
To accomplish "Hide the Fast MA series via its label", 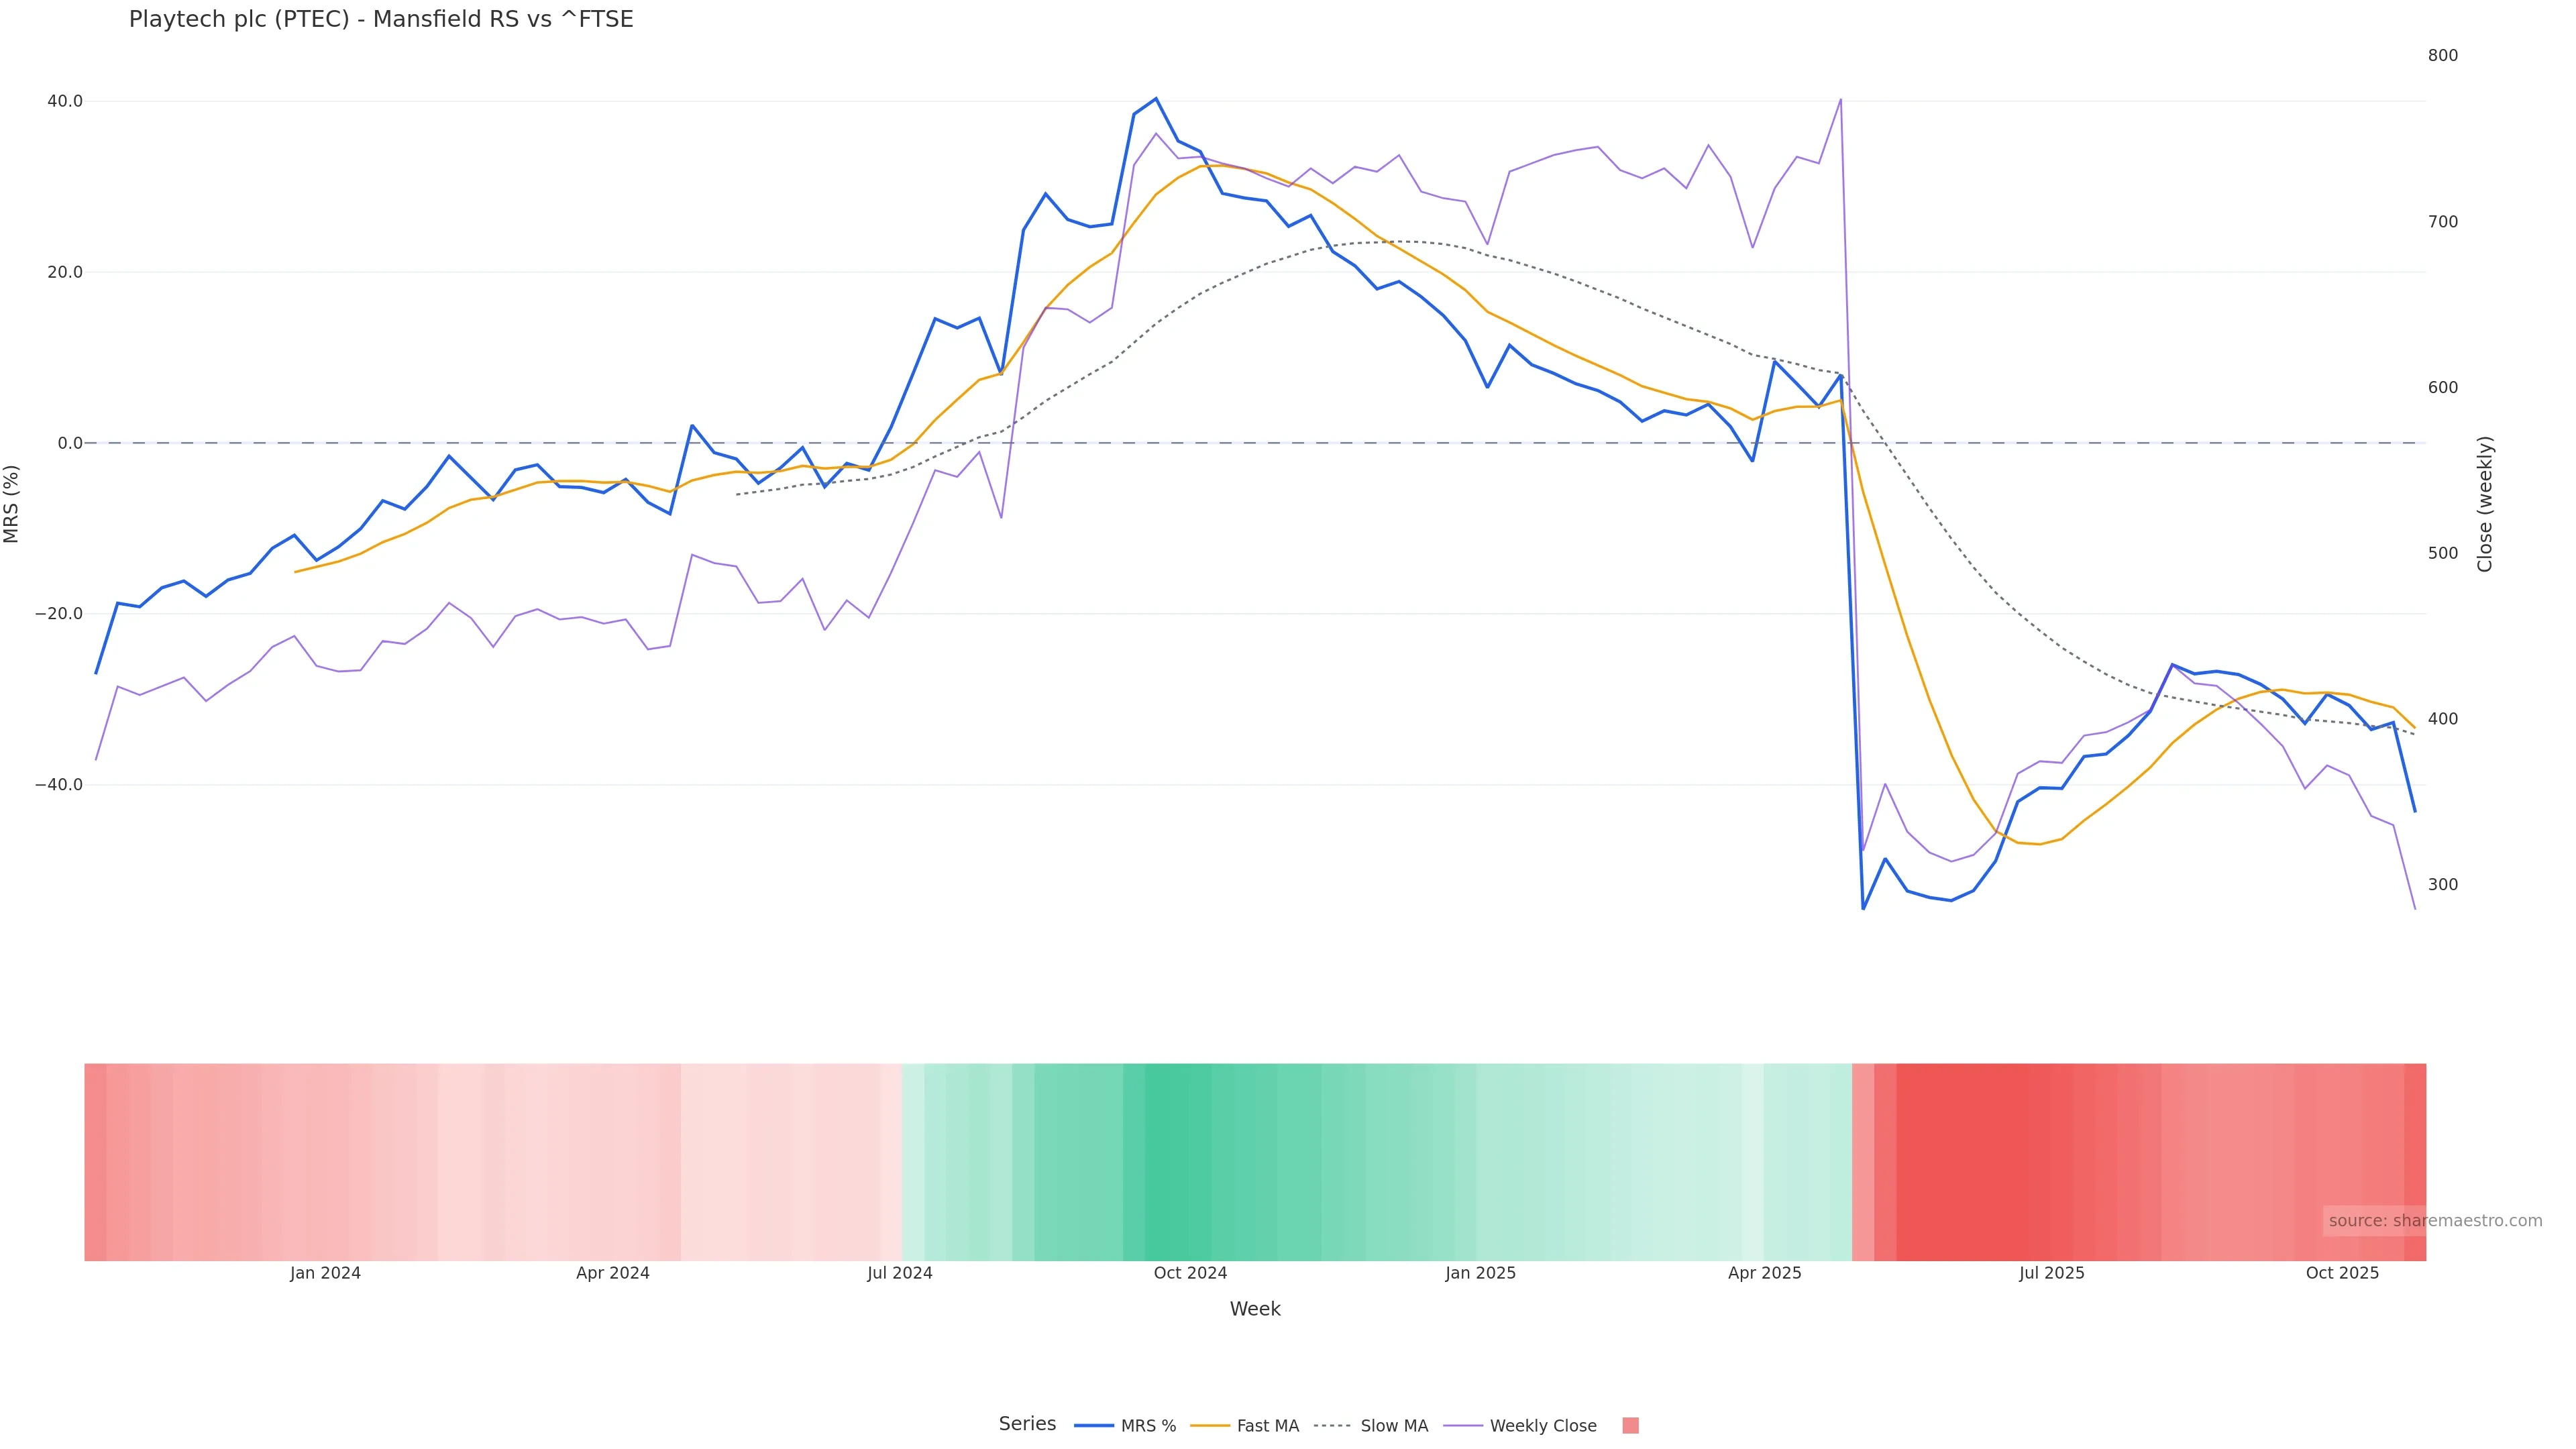I will [x=1267, y=1426].
